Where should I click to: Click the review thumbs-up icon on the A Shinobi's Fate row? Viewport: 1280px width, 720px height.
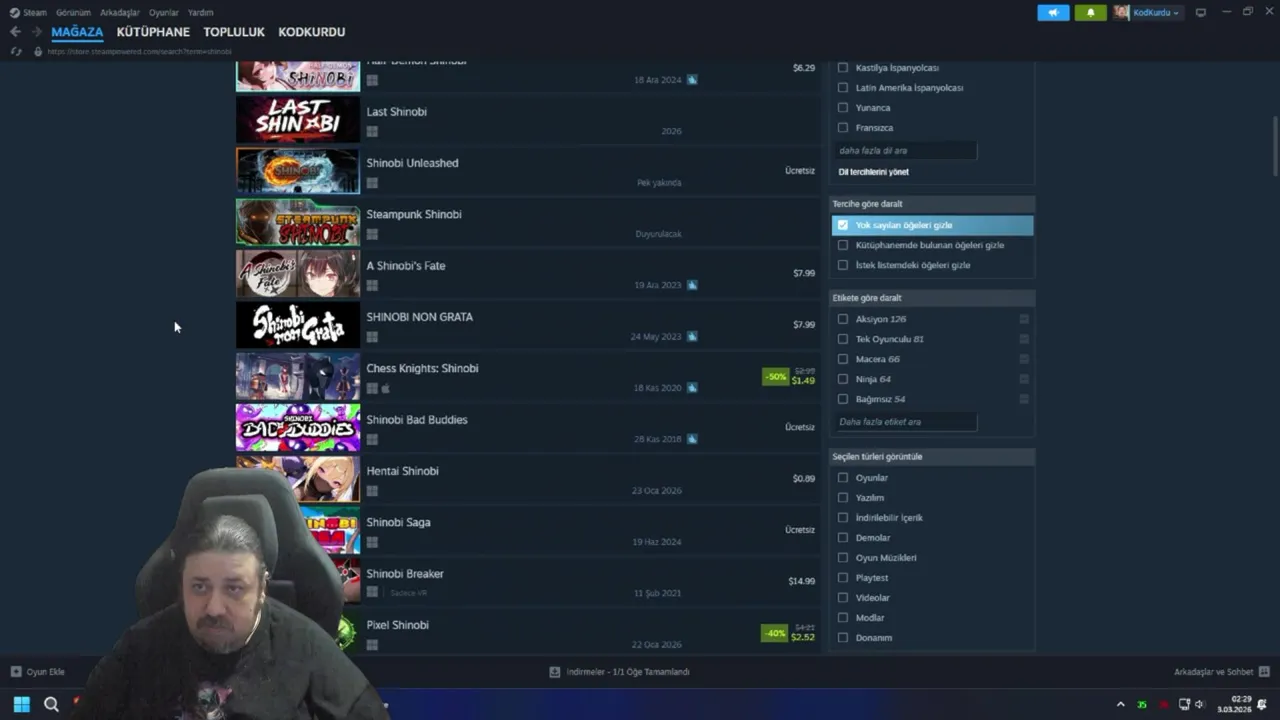(692, 285)
